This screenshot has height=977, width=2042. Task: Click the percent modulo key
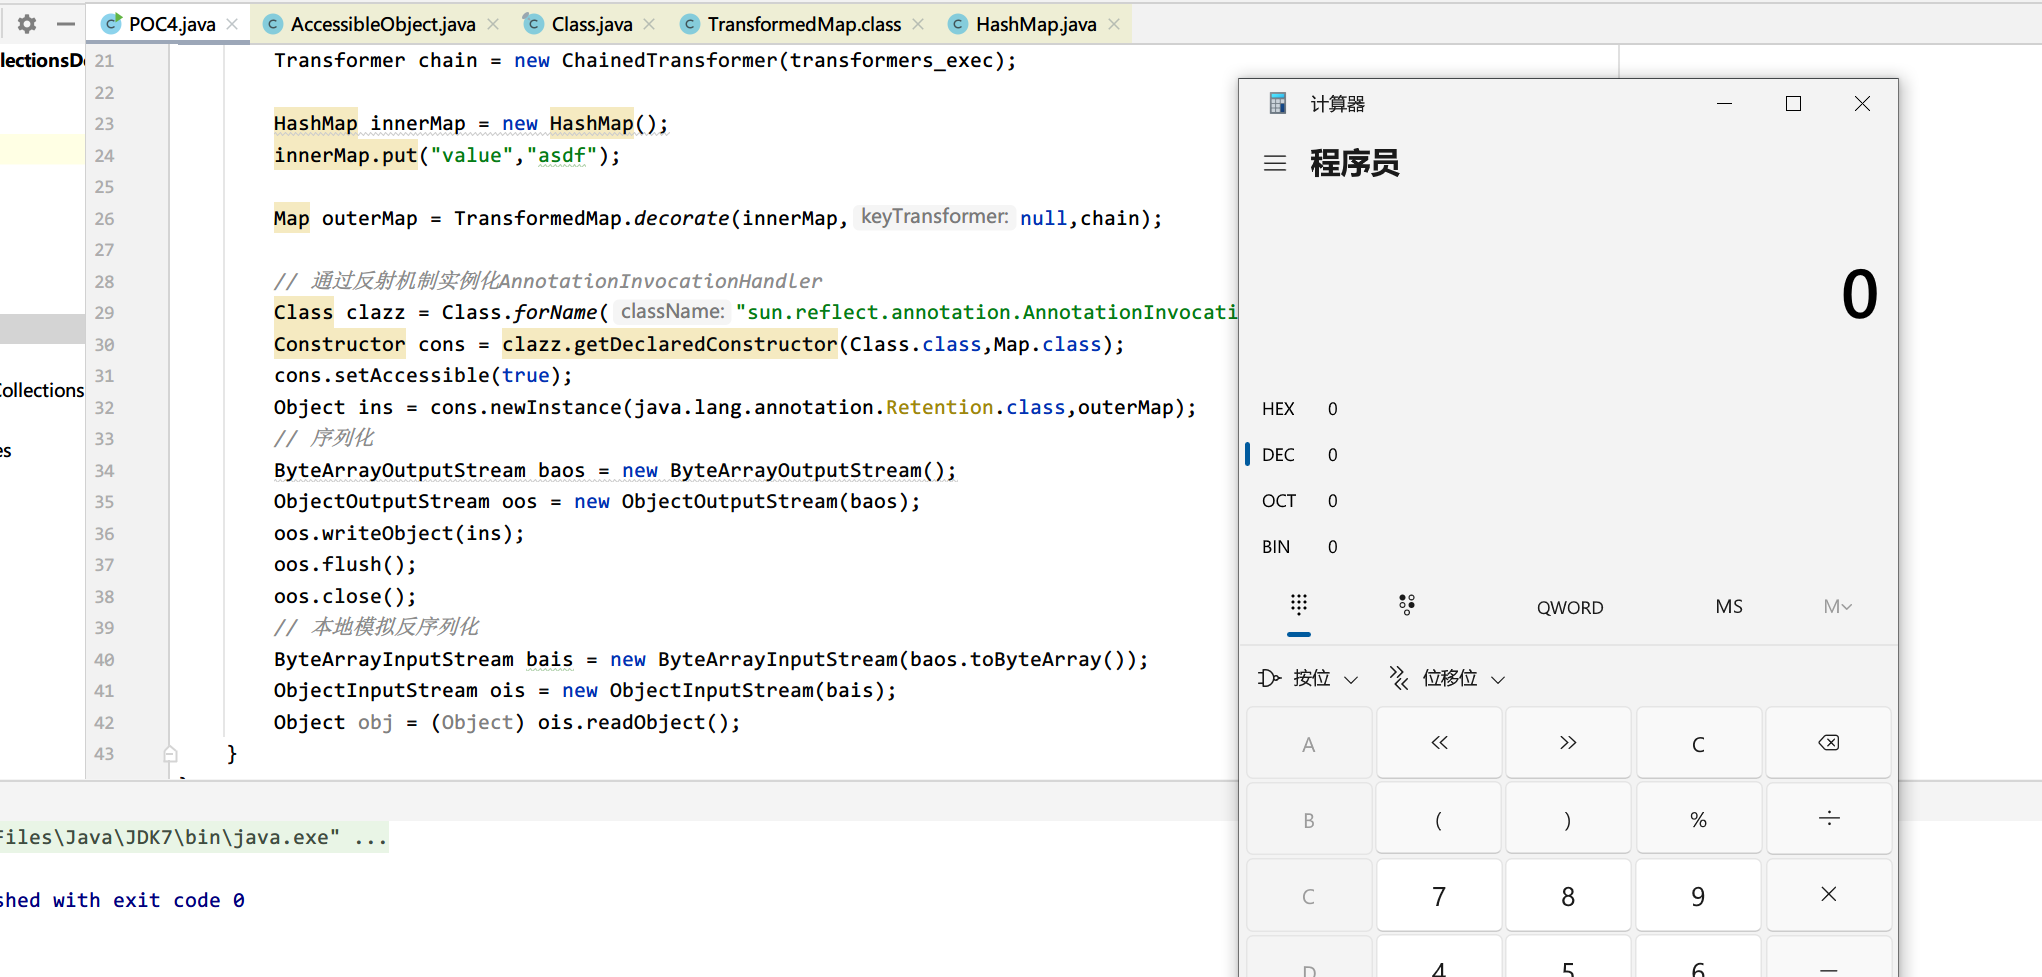(x=1698, y=819)
